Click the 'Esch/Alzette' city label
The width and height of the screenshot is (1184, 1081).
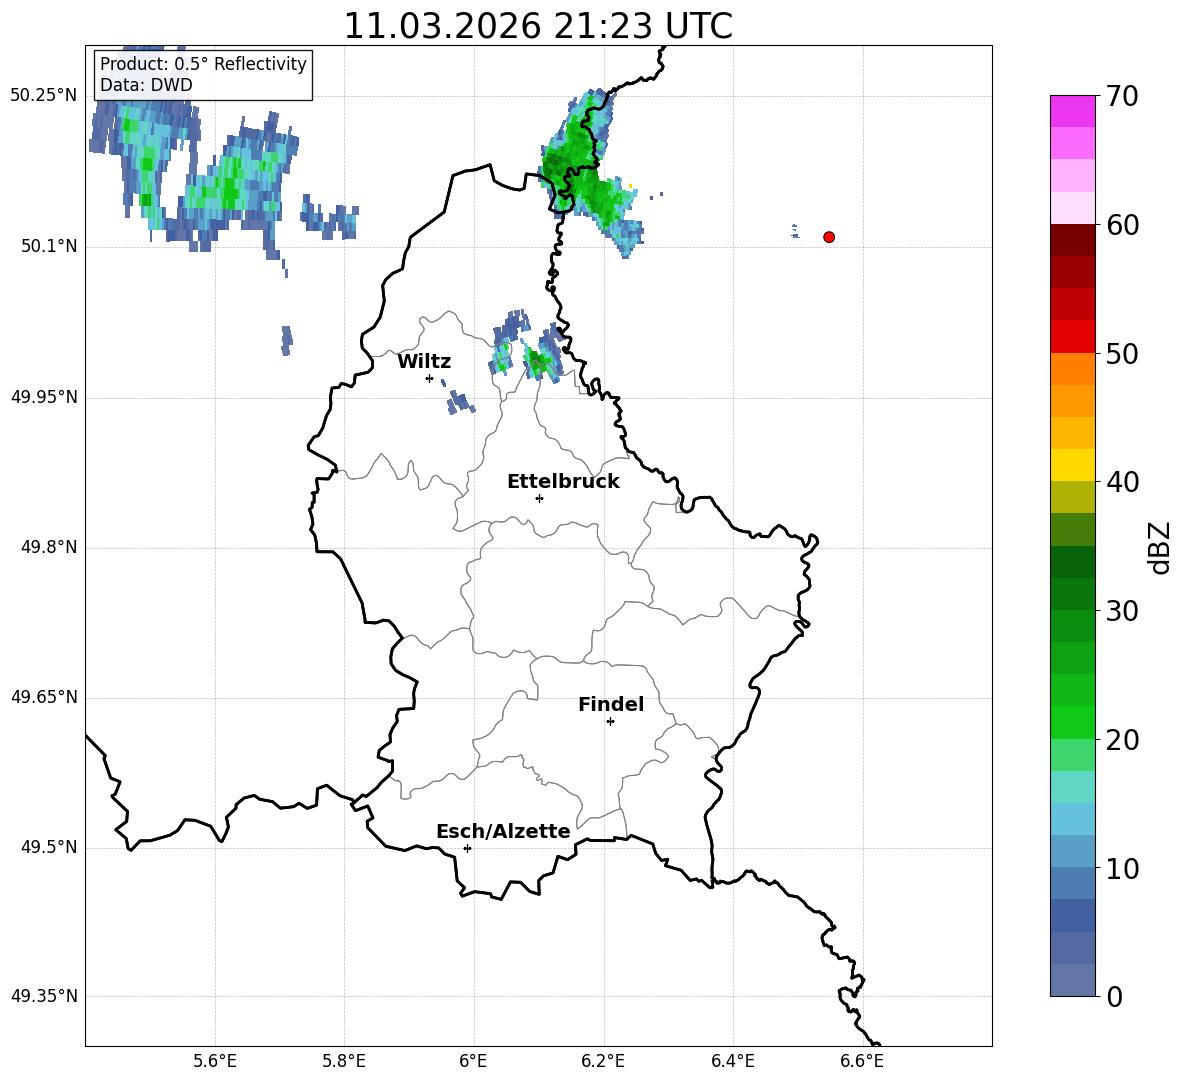tap(503, 831)
